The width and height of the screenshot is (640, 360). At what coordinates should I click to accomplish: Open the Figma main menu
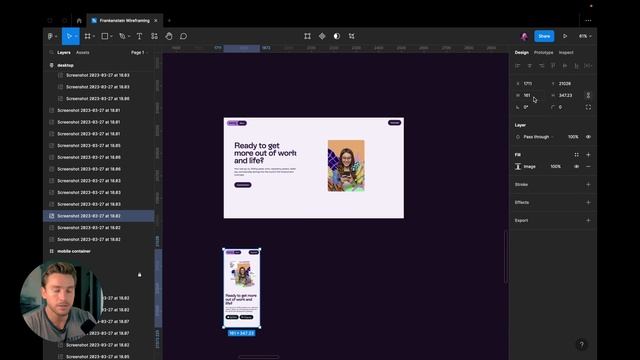click(x=51, y=36)
